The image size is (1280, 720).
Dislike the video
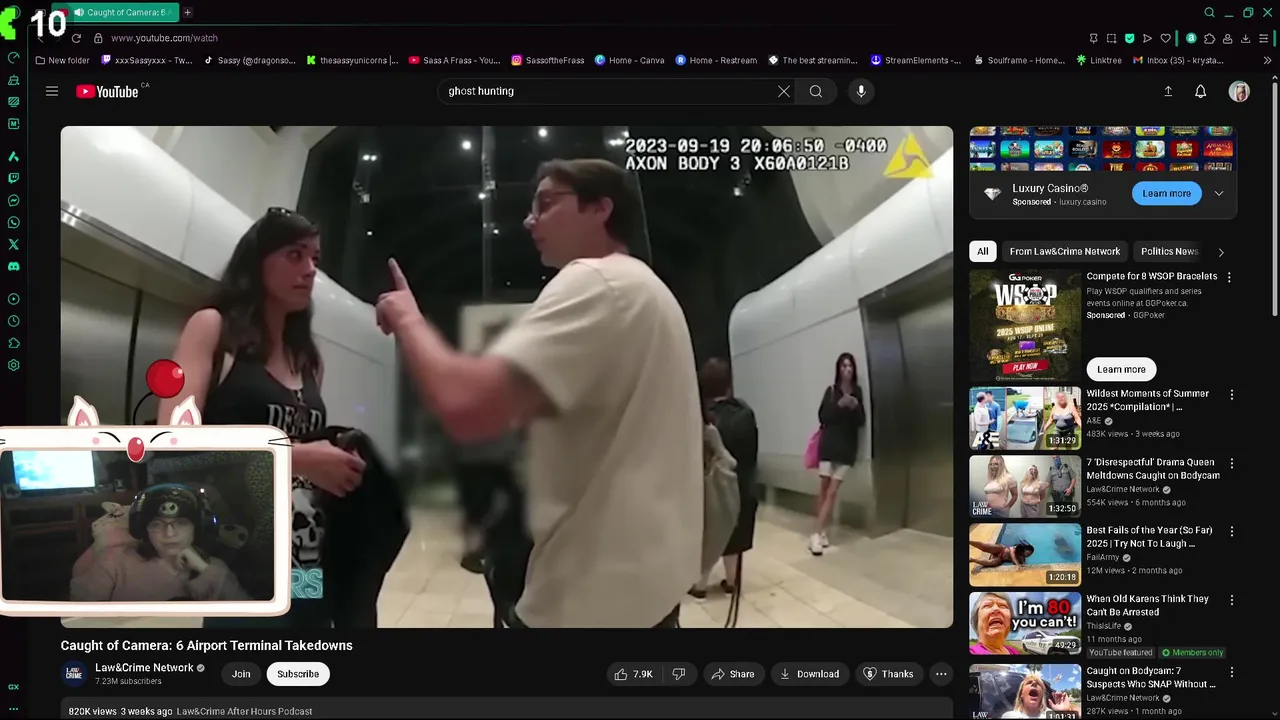679,674
